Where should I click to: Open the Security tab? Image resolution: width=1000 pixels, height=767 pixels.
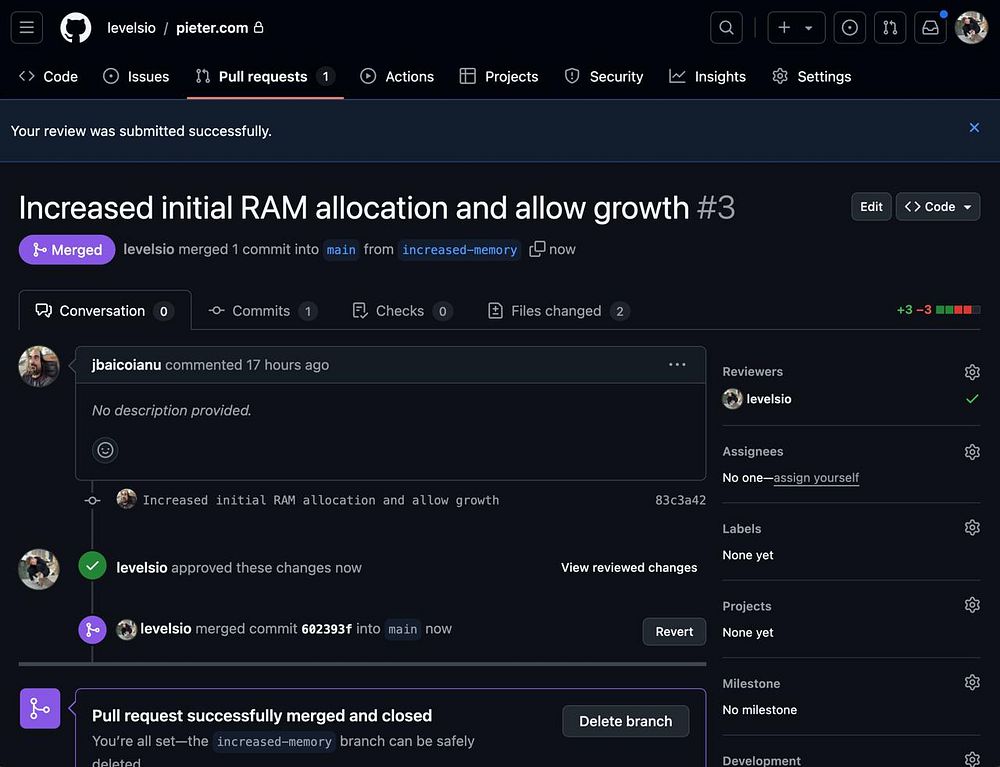pyautogui.click(x=604, y=77)
